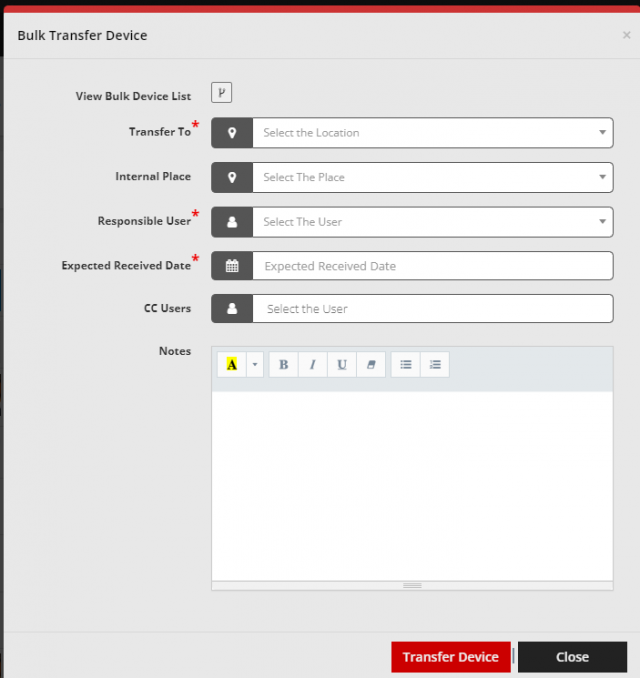Open the Select the Location dropdown

click(433, 133)
